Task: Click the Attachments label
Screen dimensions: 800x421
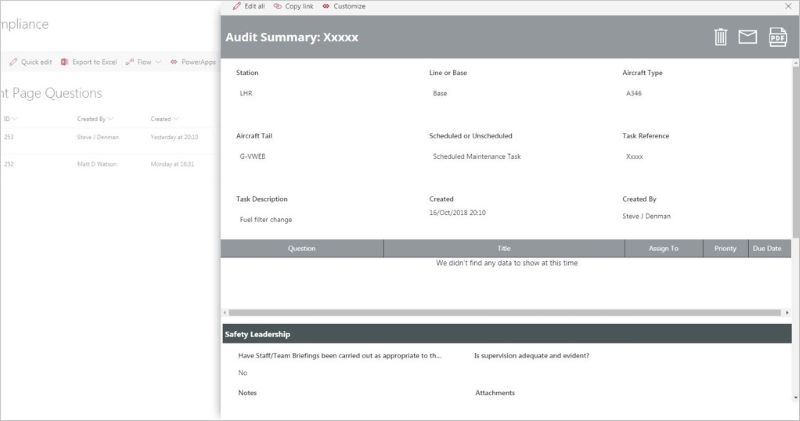Action: pyautogui.click(x=495, y=393)
